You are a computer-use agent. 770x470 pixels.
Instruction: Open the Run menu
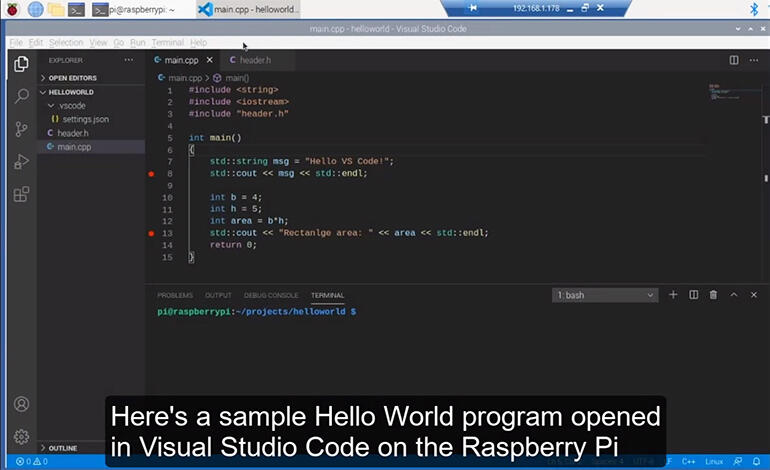138,43
